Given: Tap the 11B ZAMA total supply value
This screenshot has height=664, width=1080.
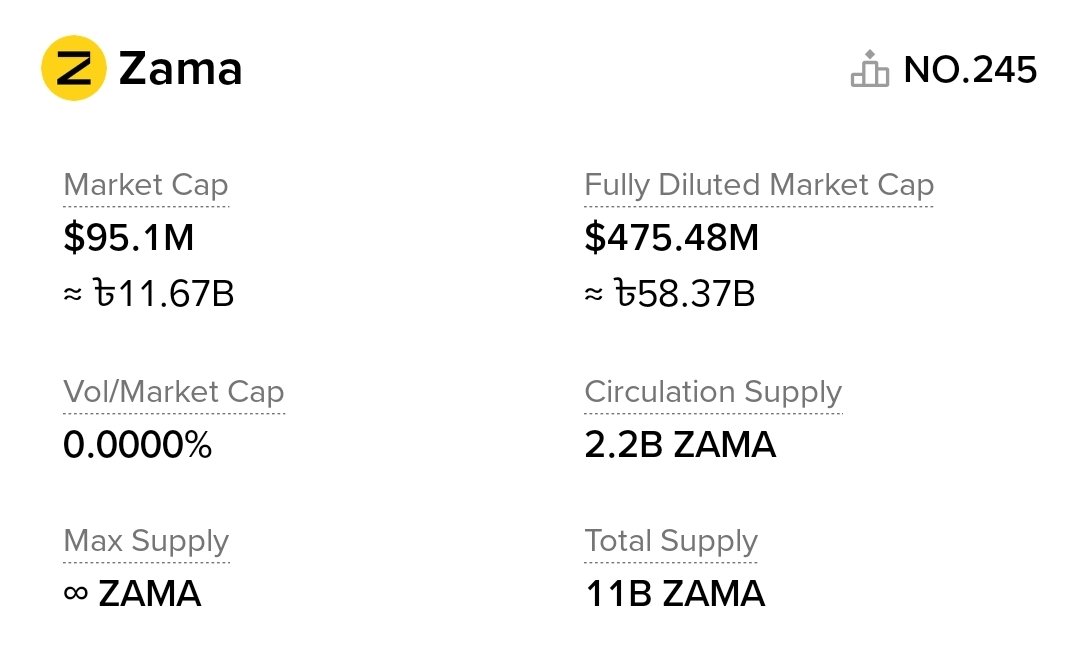Looking at the screenshot, I should click(x=675, y=594).
